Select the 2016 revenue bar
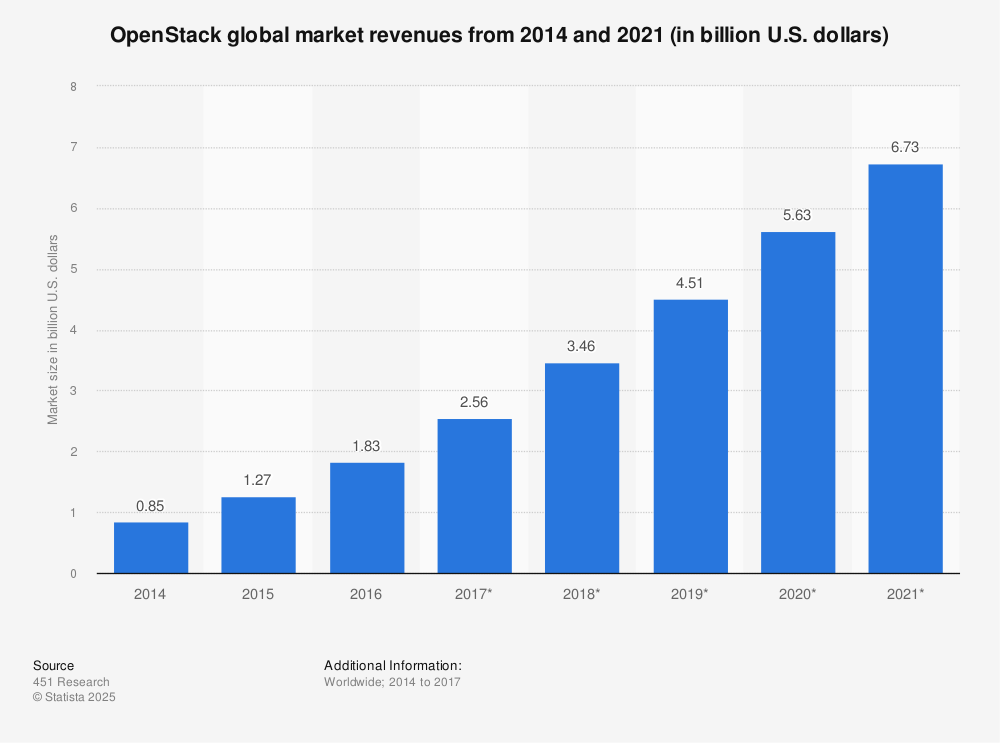Viewport: 1000px width, 743px height. (x=366, y=515)
